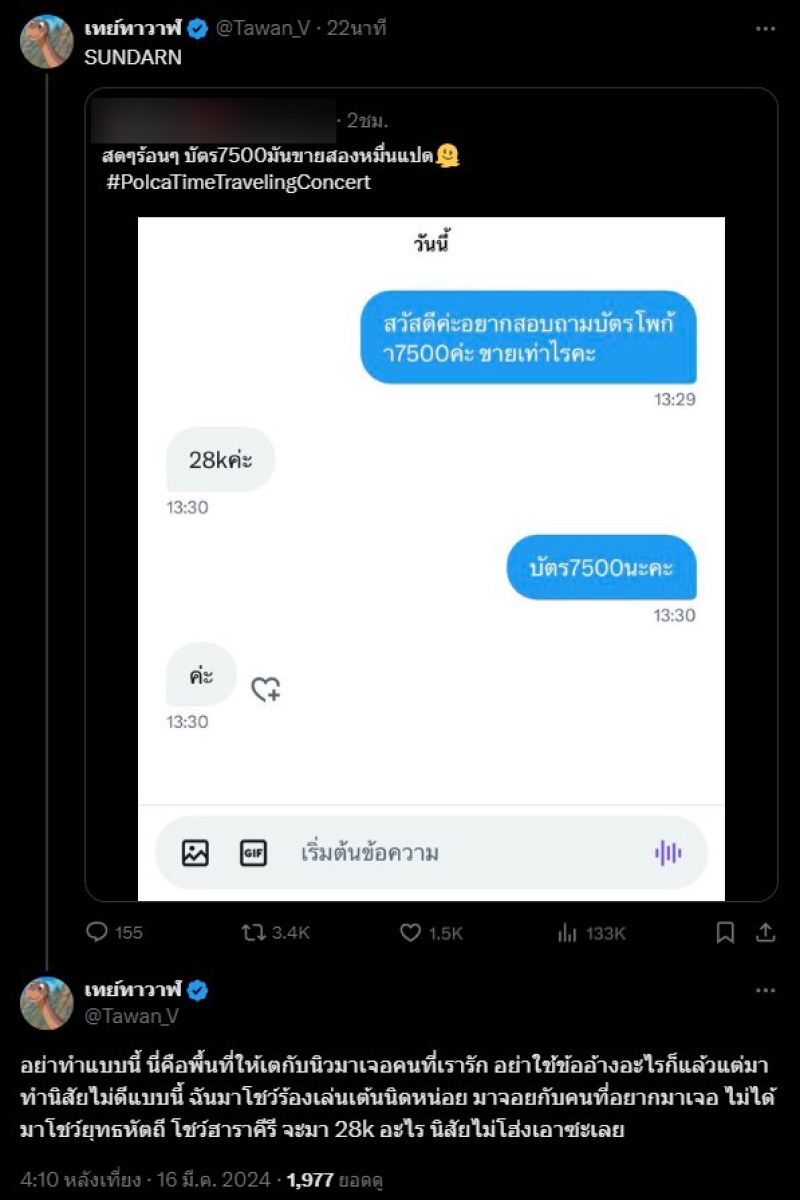Viewport: 800px width, 1200px height.
Task: Add heart reaction to last chat bubble
Action: tap(265, 688)
